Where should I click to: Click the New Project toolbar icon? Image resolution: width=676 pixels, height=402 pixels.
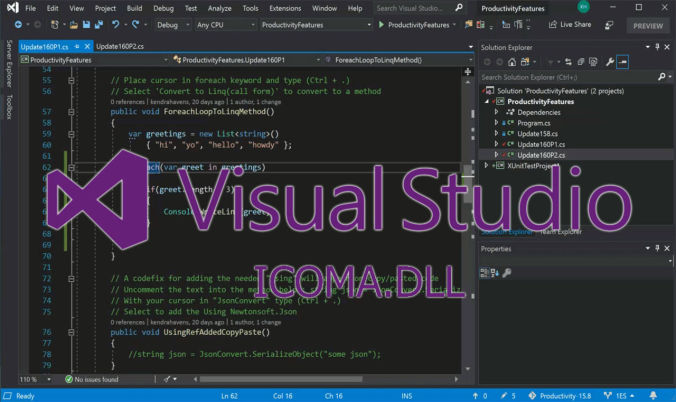coord(54,25)
